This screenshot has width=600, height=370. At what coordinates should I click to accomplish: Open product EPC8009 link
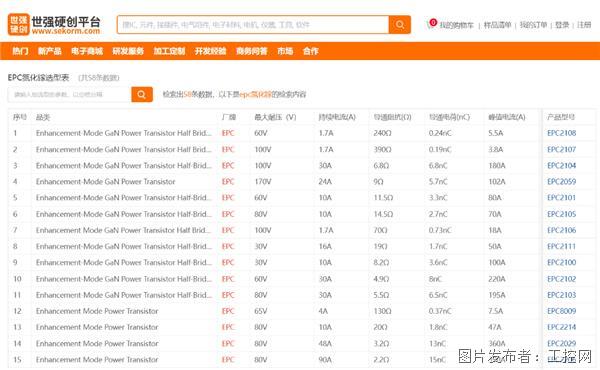(x=561, y=311)
